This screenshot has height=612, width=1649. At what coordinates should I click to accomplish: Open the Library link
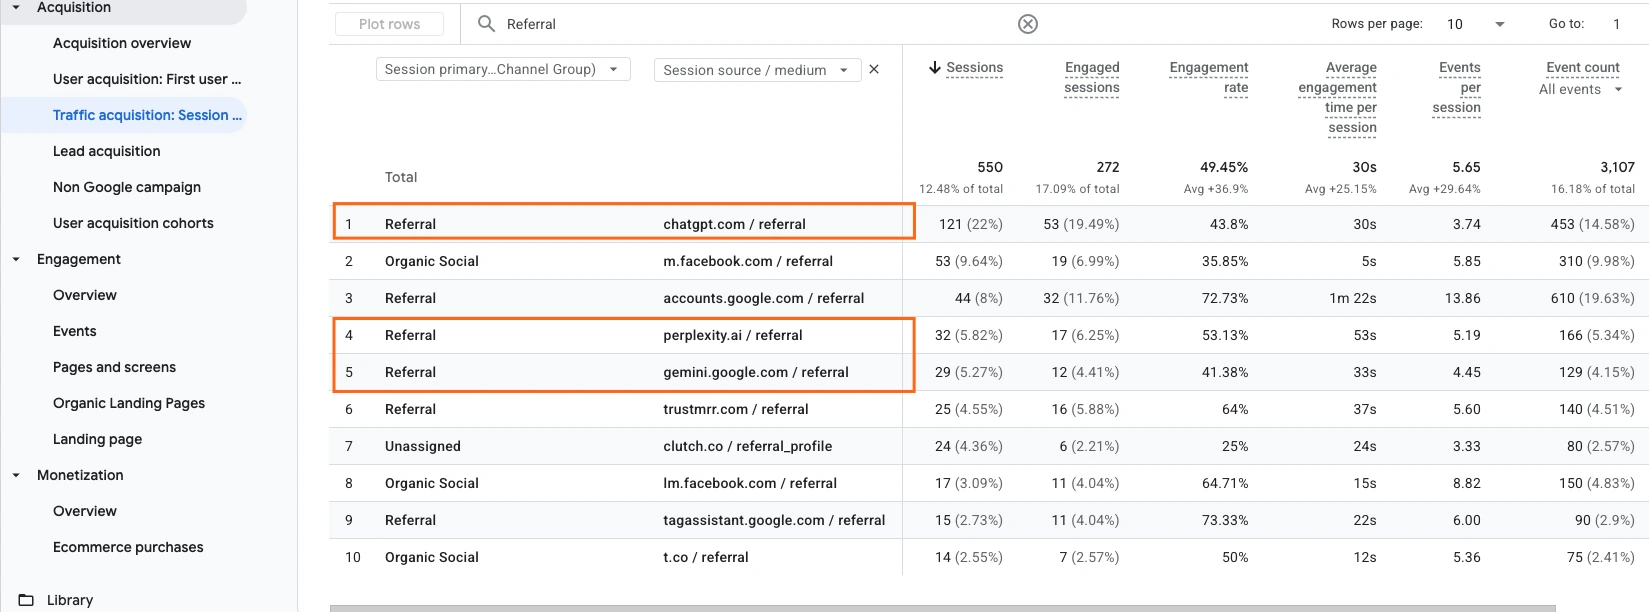pyautogui.click(x=70, y=600)
